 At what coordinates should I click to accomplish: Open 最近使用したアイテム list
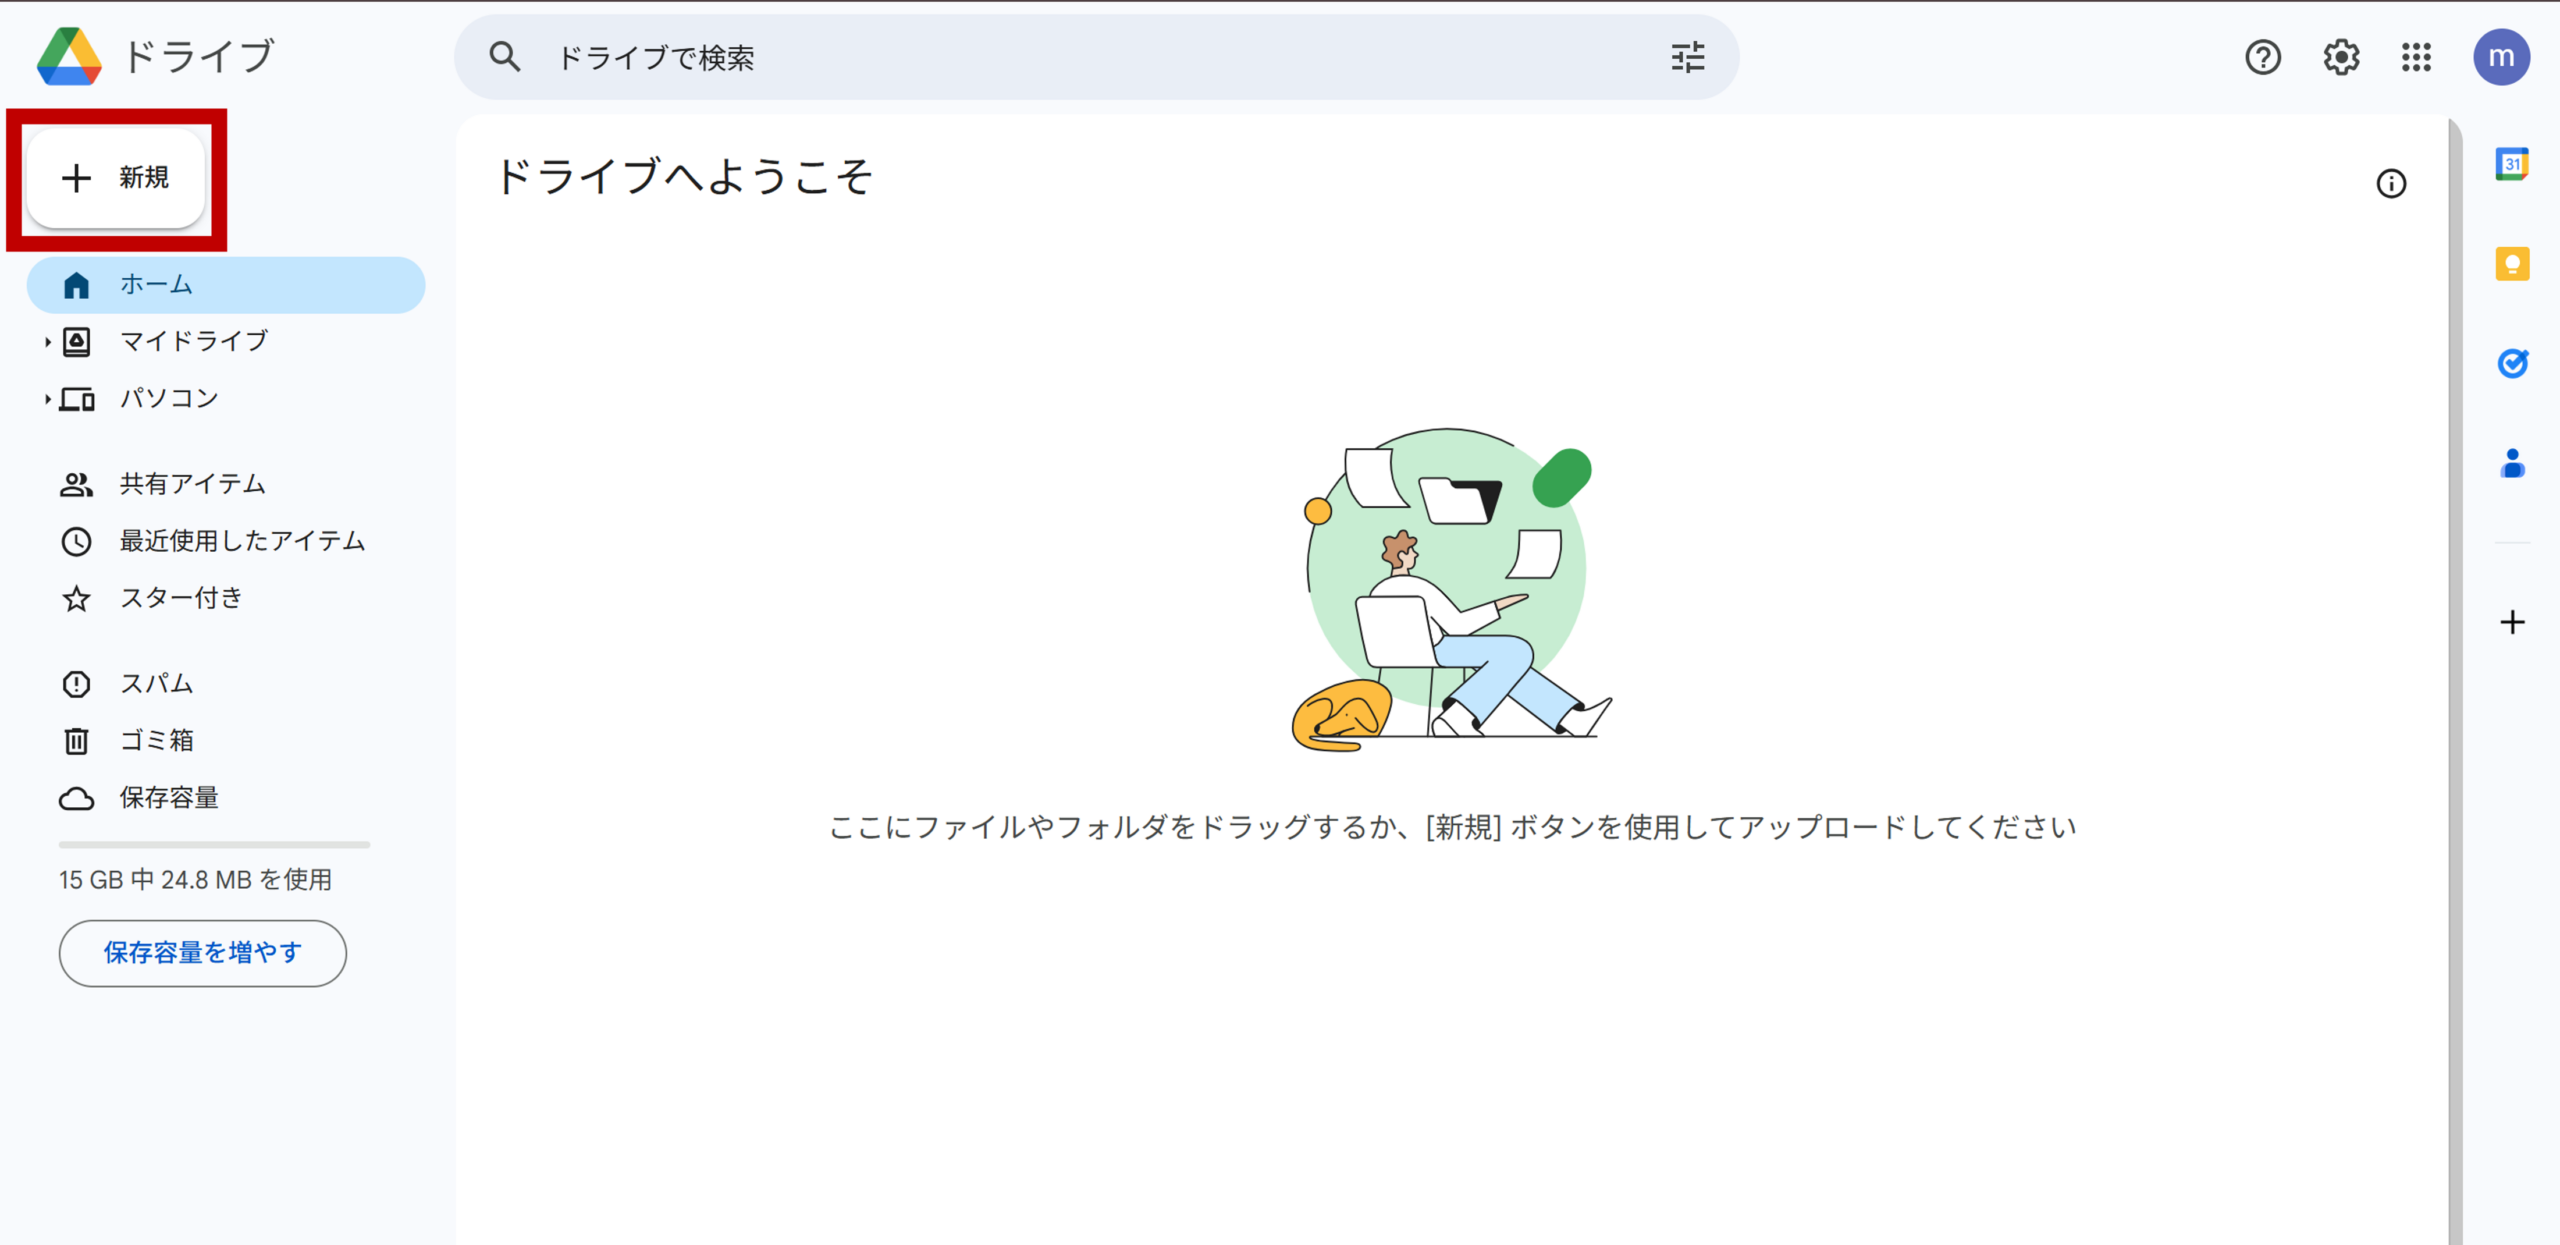tap(242, 541)
